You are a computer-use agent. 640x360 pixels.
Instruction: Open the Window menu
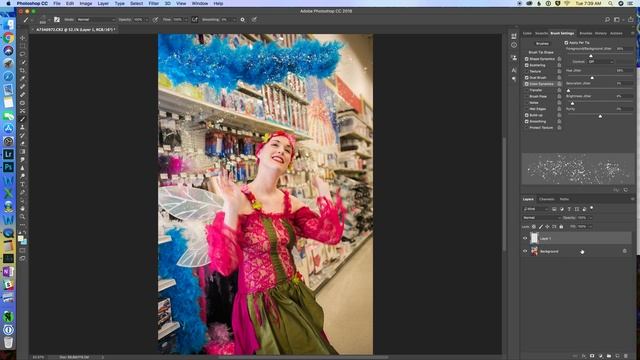point(200,3)
